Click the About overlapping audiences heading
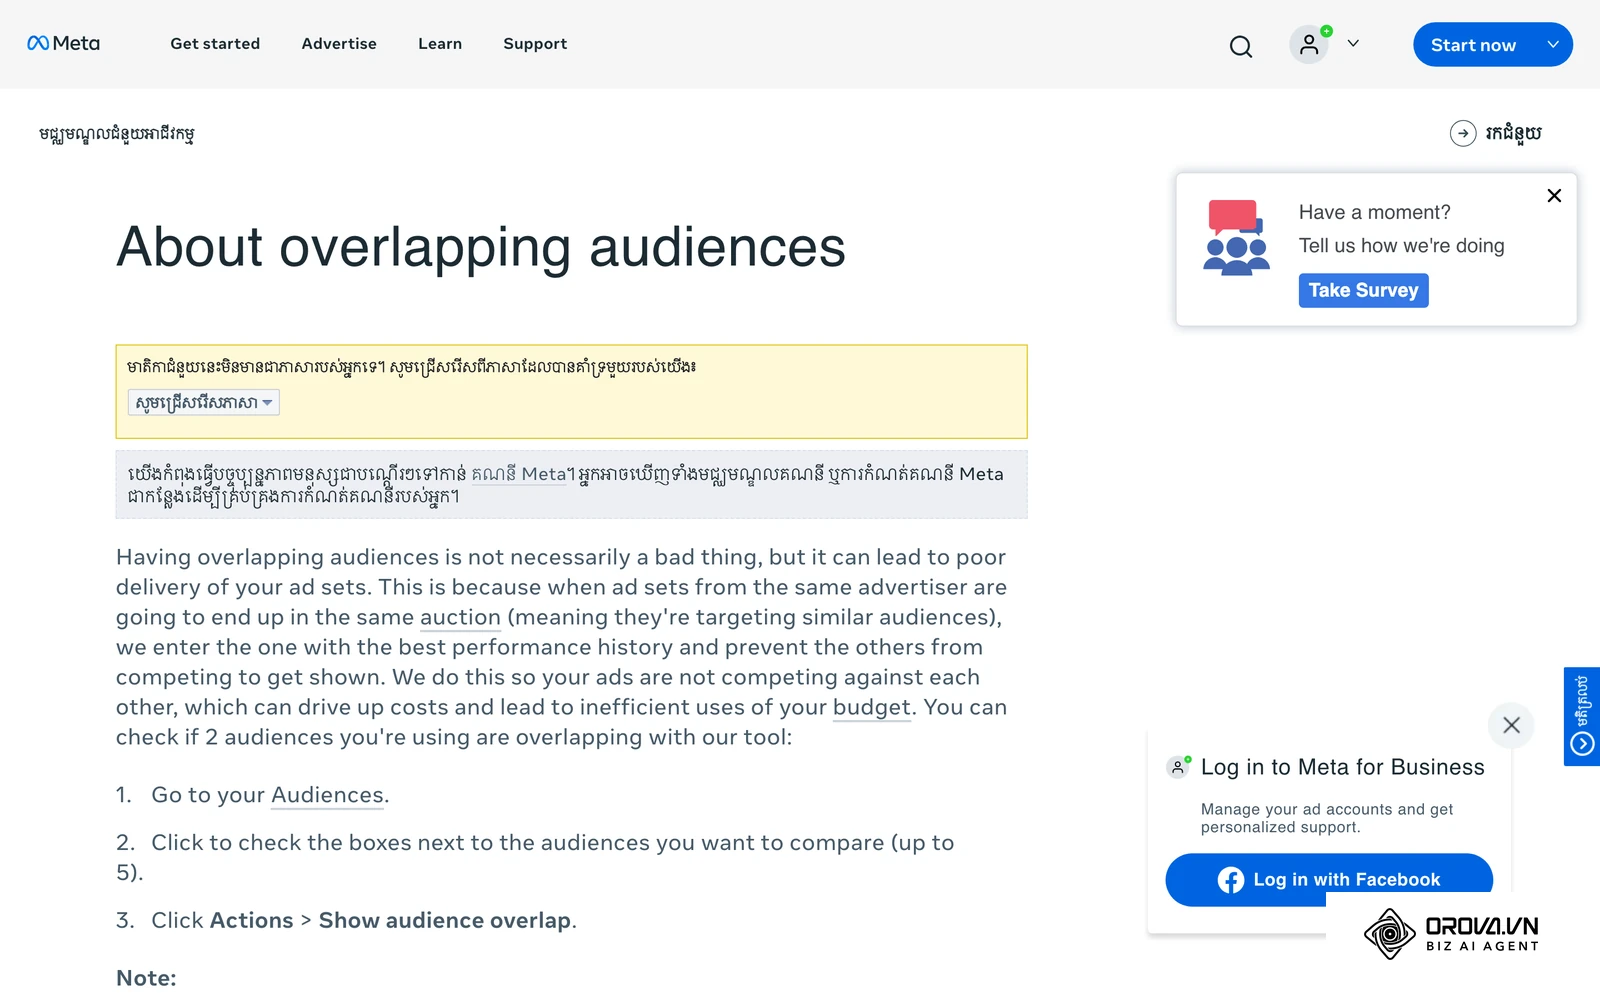The width and height of the screenshot is (1600, 1000). coord(481,247)
